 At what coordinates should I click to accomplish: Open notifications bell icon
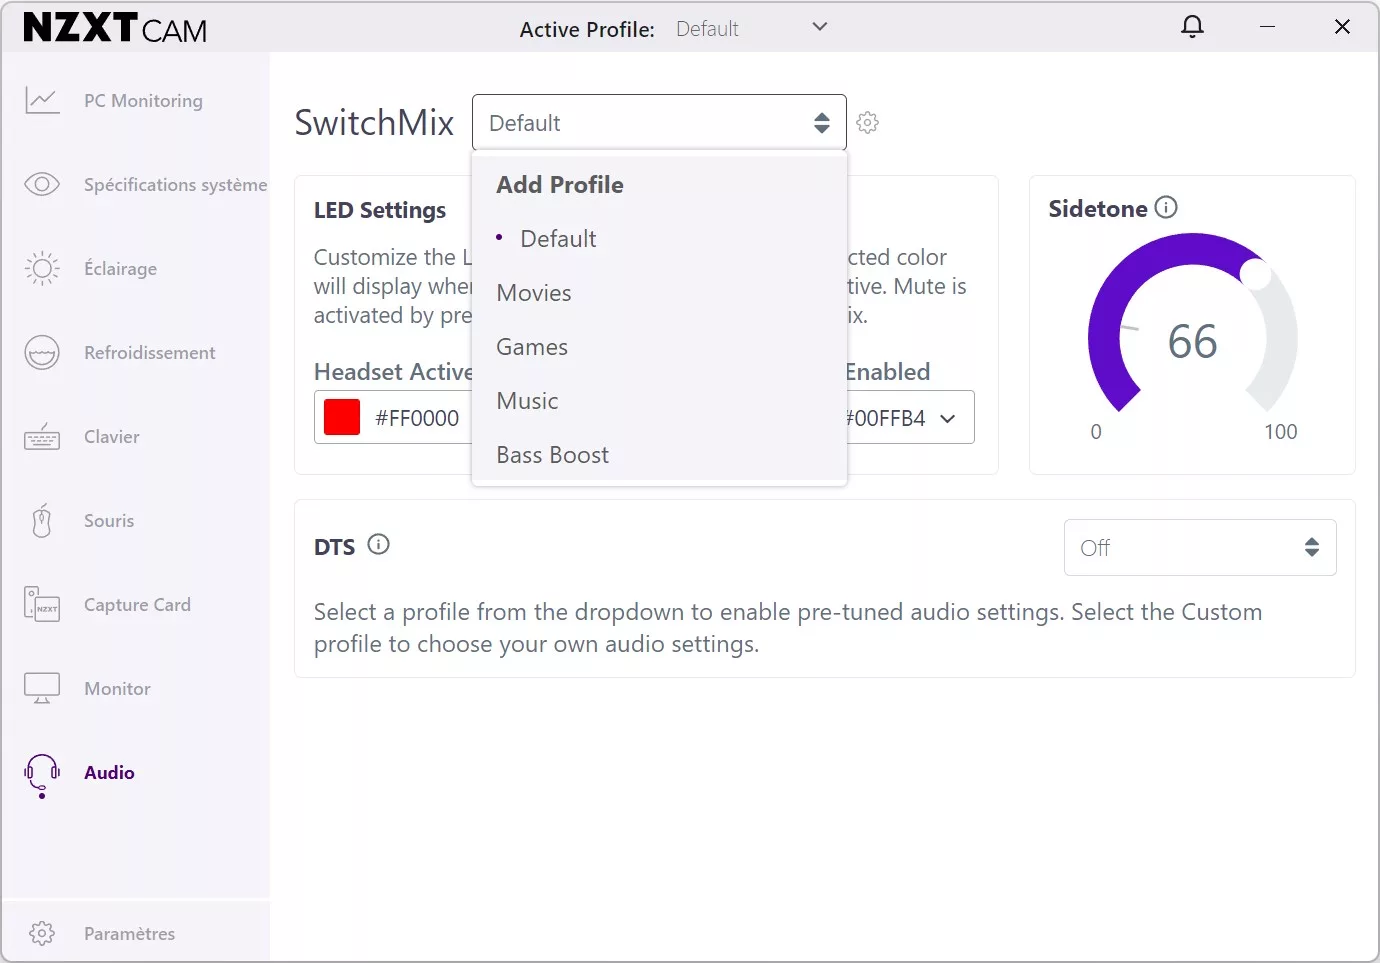(1192, 27)
